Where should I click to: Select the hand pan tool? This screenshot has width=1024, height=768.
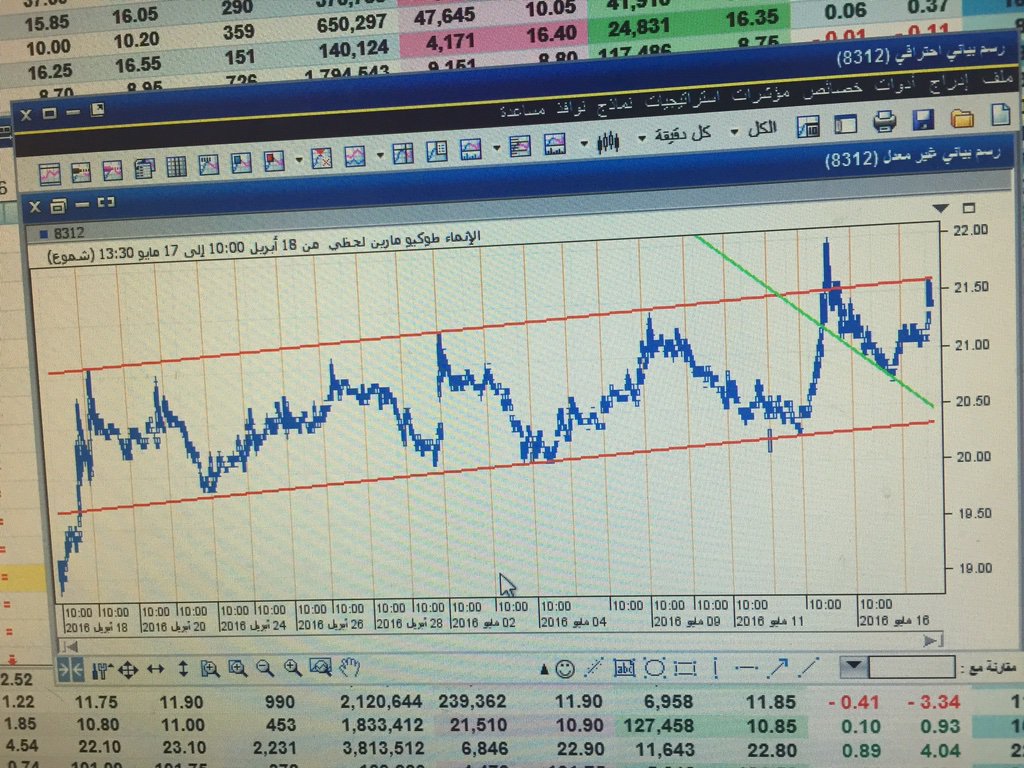(x=349, y=666)
